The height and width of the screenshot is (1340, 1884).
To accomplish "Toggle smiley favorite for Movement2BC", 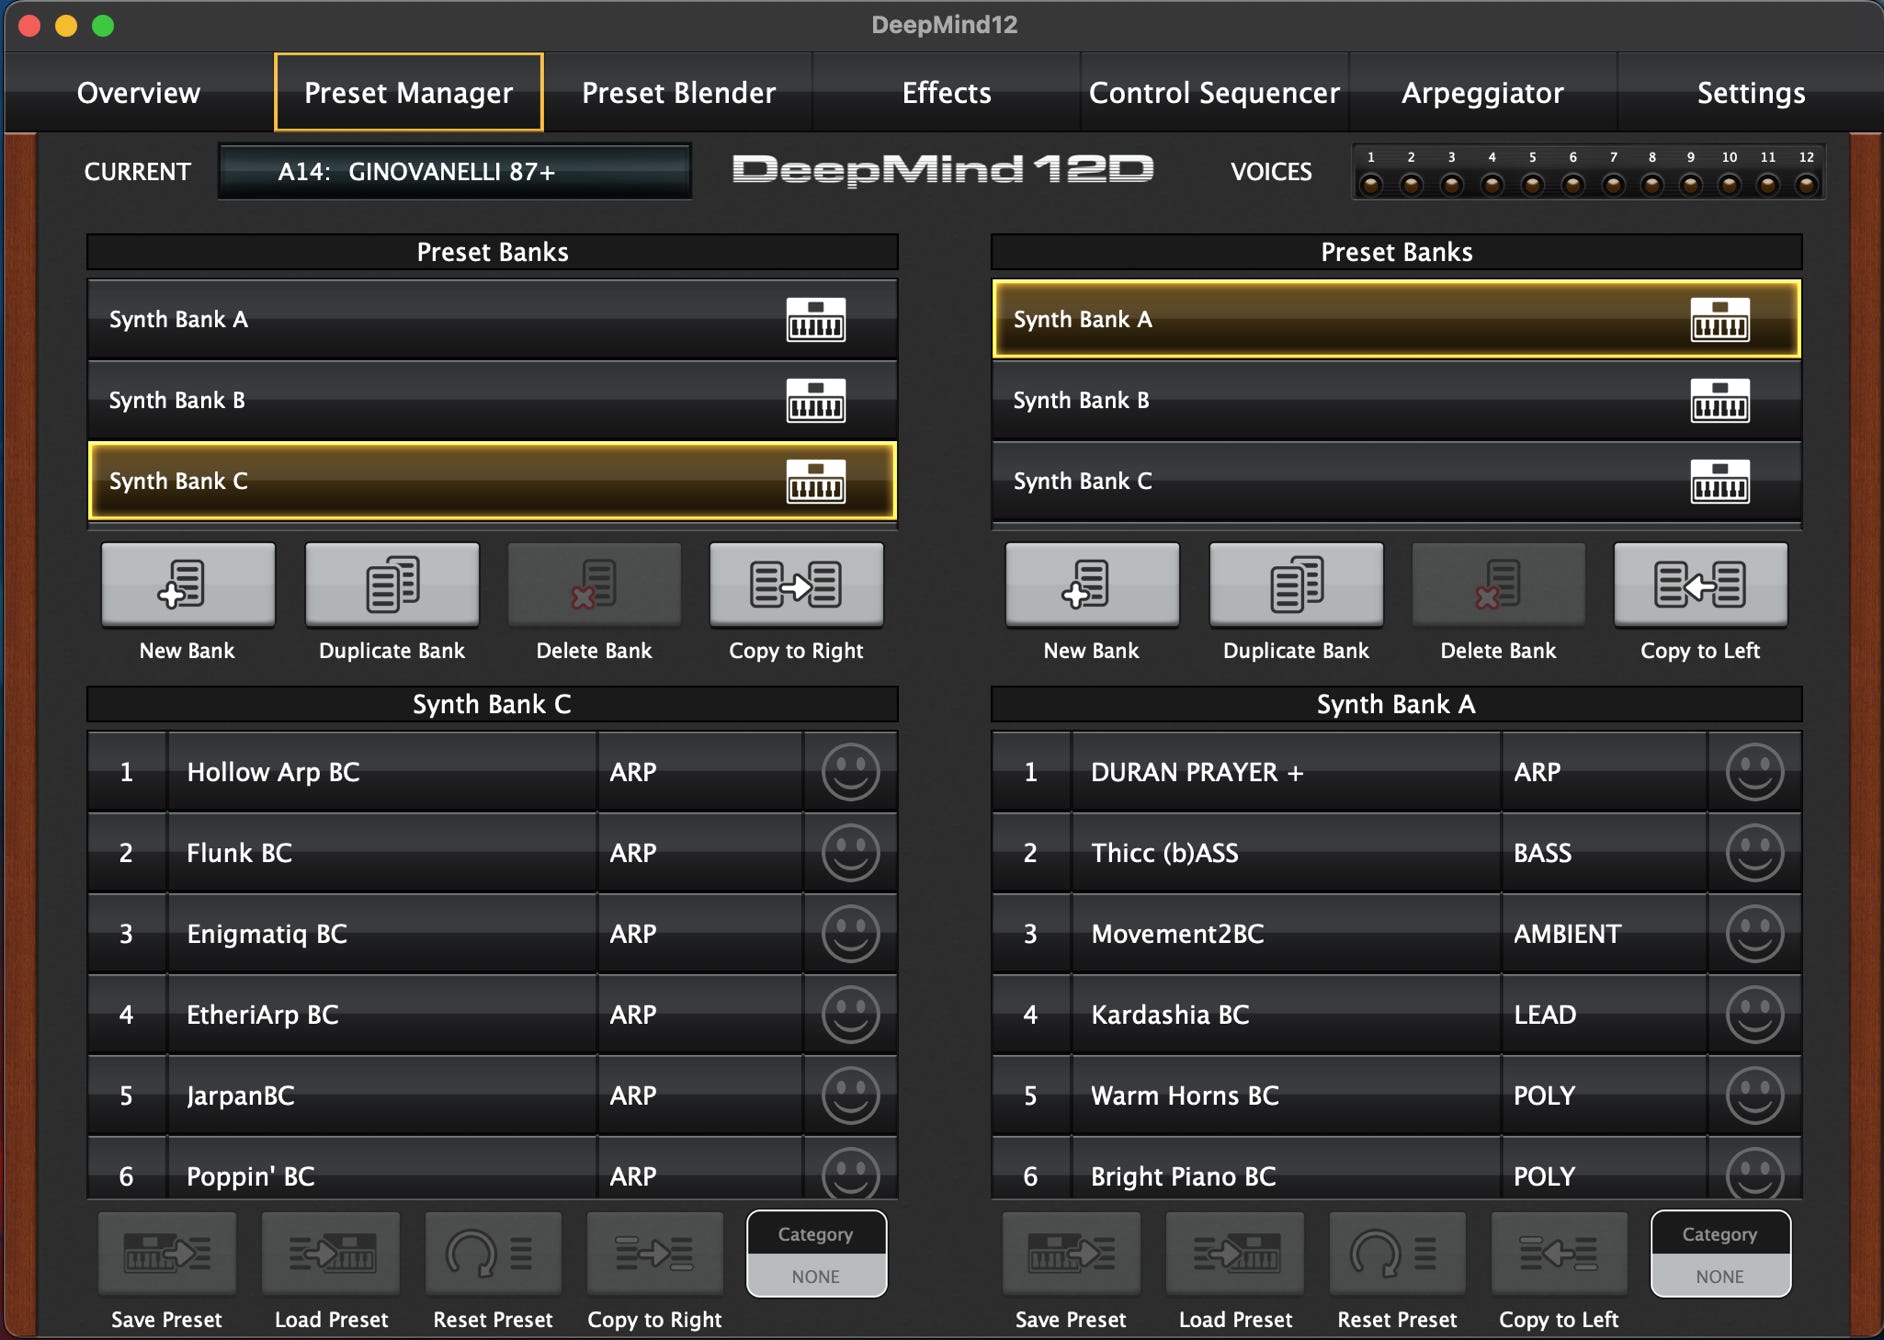I will click(x=1754, y=934).
